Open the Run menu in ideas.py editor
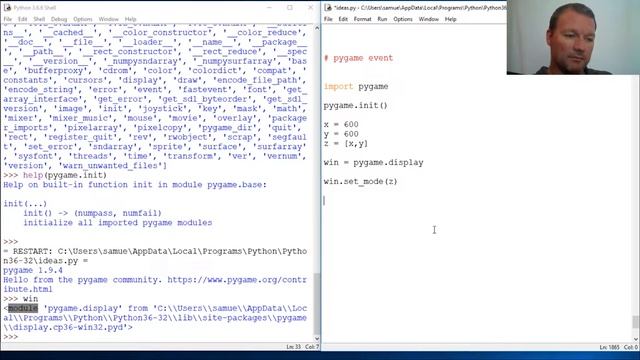Image resolution: width=640 pixels, height=360 pixels. (382, 19)
